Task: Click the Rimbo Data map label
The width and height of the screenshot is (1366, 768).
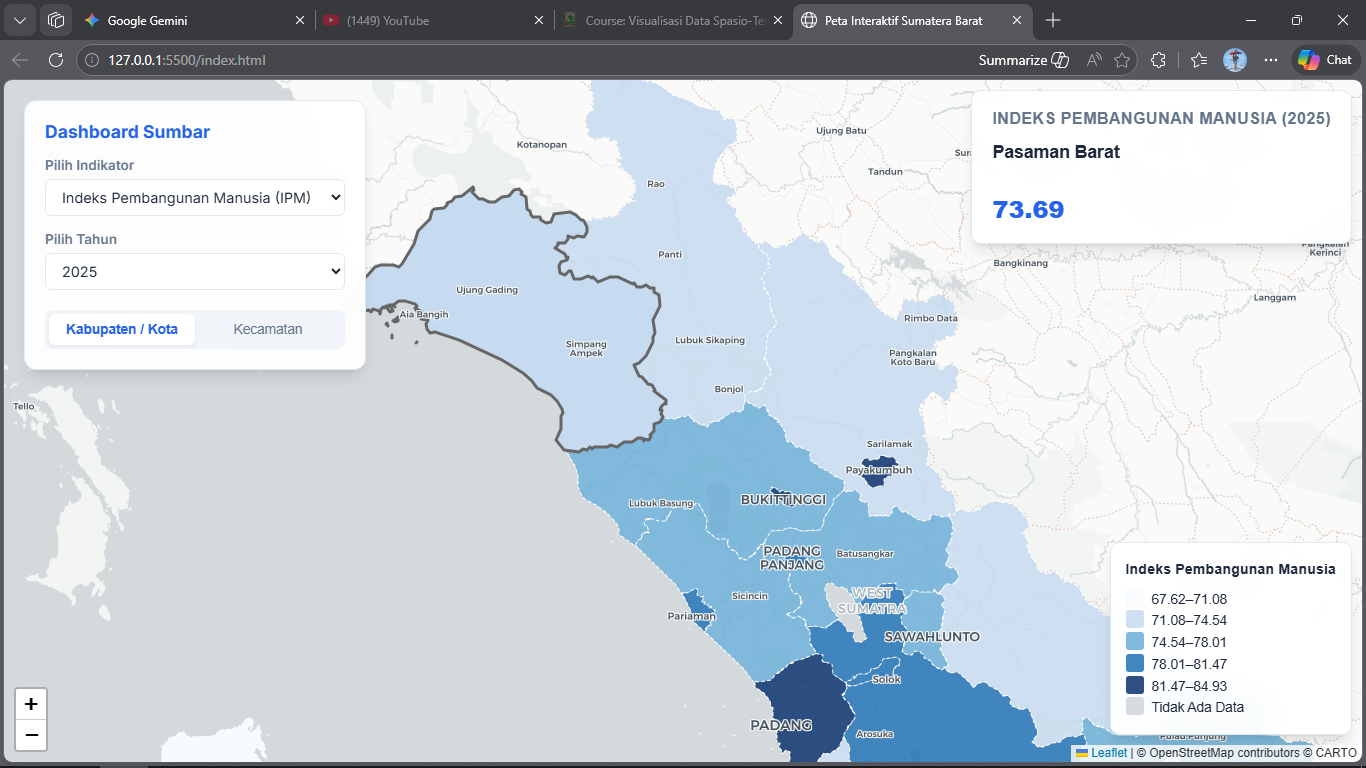Action: point(931,318)
